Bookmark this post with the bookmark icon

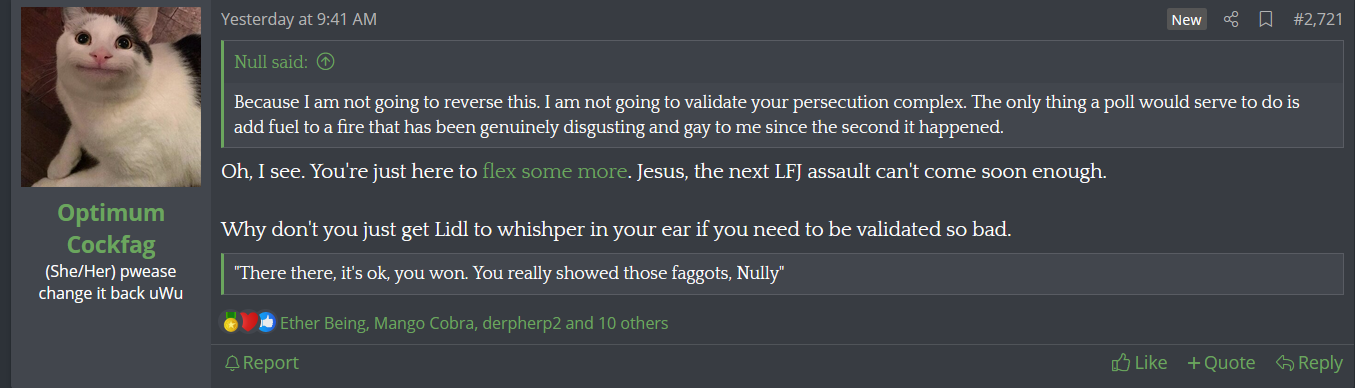tap(1265, 20)
